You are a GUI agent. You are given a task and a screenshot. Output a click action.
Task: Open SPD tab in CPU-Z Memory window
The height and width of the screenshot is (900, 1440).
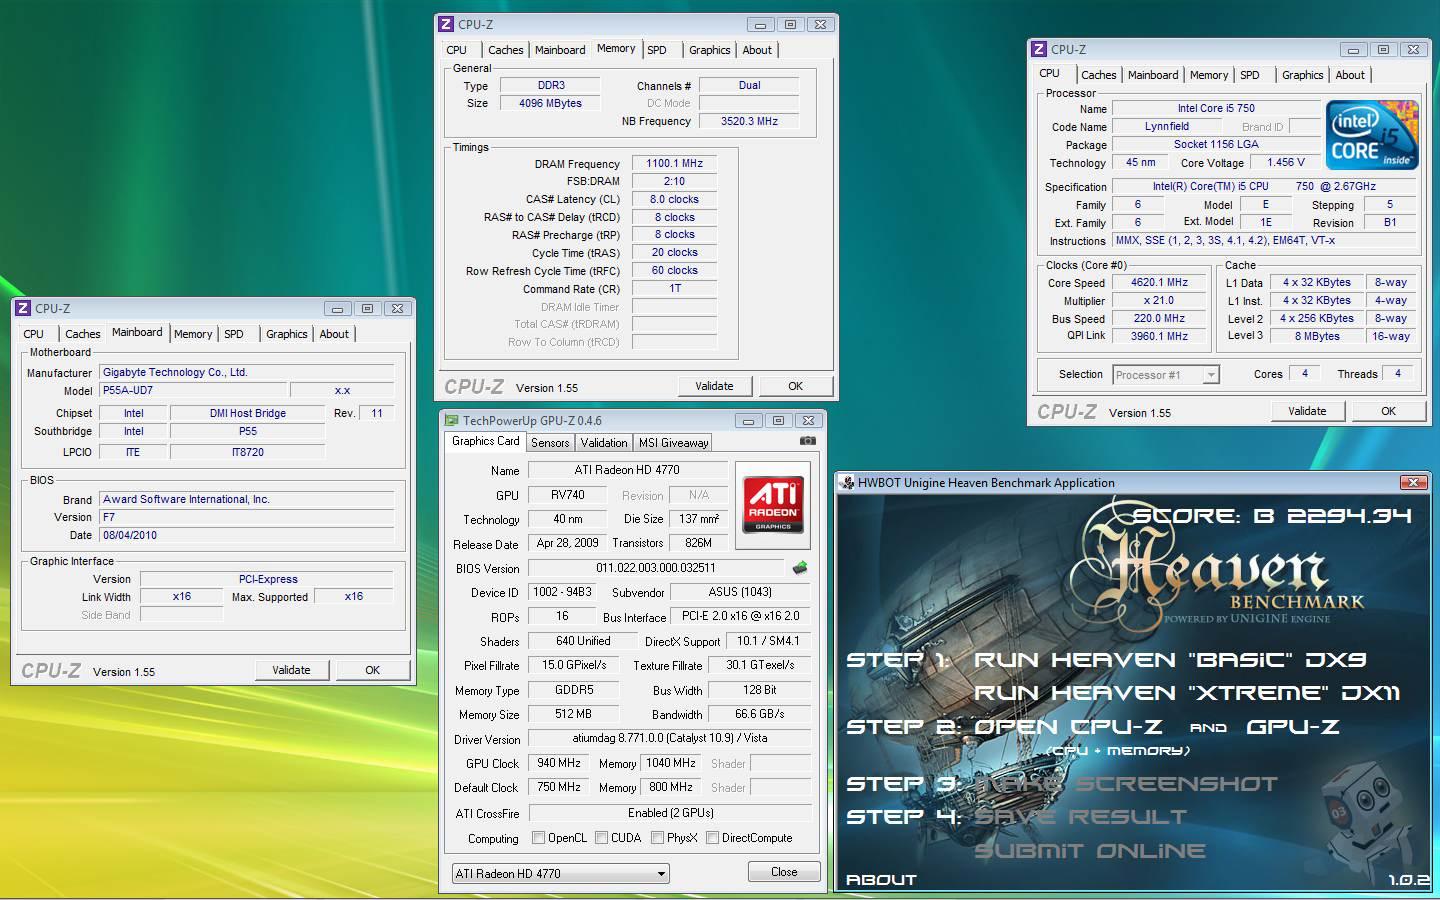tap(657, 50)
